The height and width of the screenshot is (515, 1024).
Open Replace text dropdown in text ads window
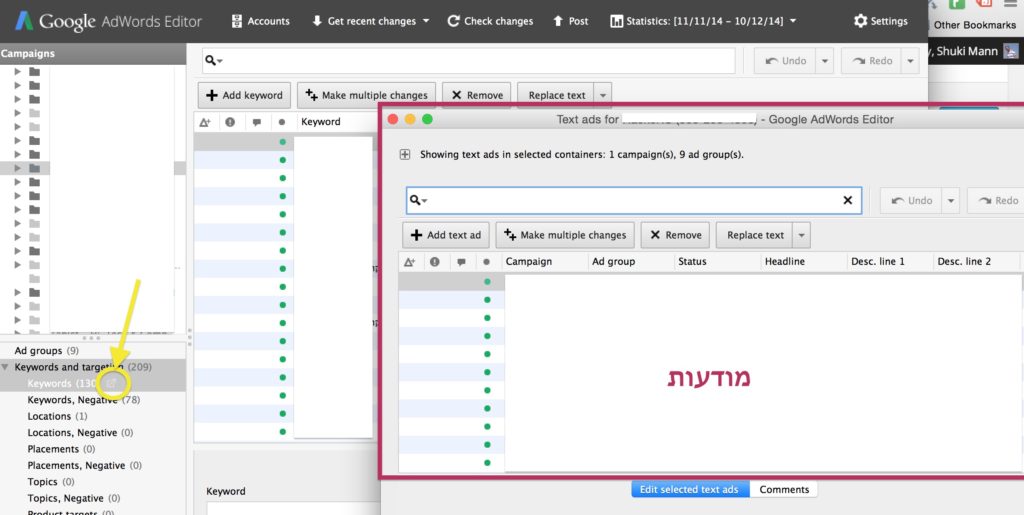click(801, 235)
